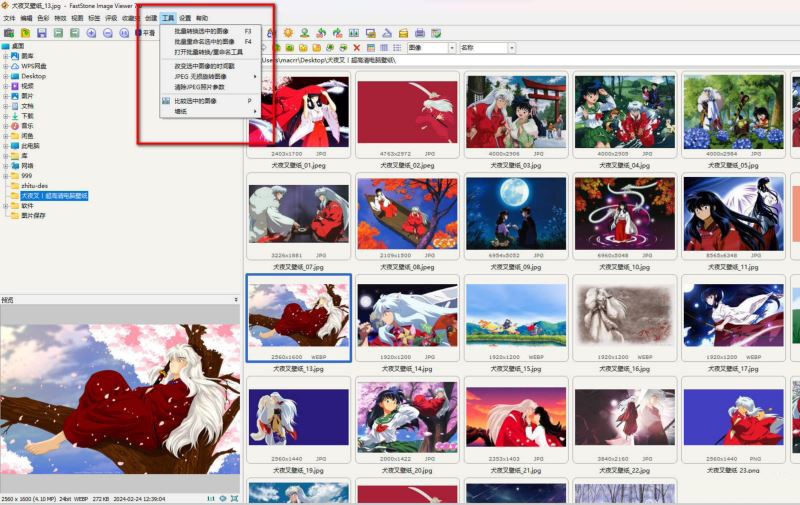Click the icon left of the envelope
This screenshot has width=800, height=505.
[x=387, y=33]
